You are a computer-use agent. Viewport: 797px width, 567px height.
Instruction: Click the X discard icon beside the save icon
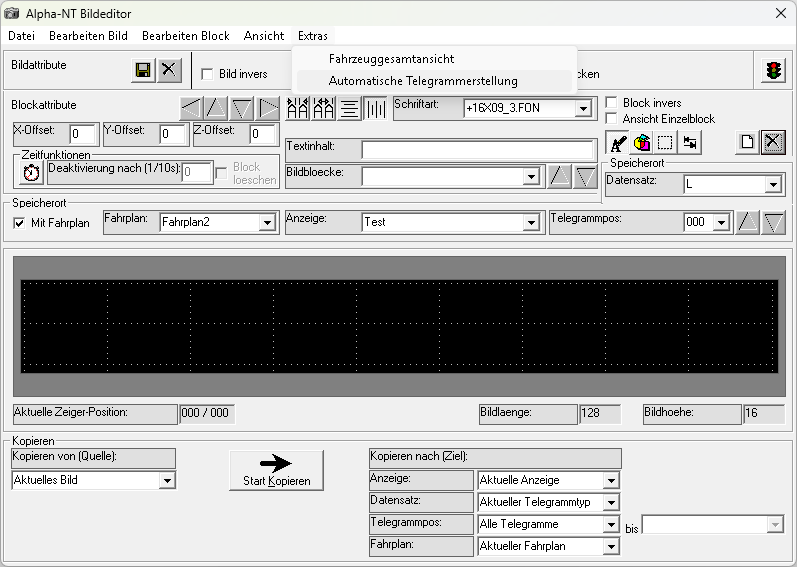tap(169, 70)
